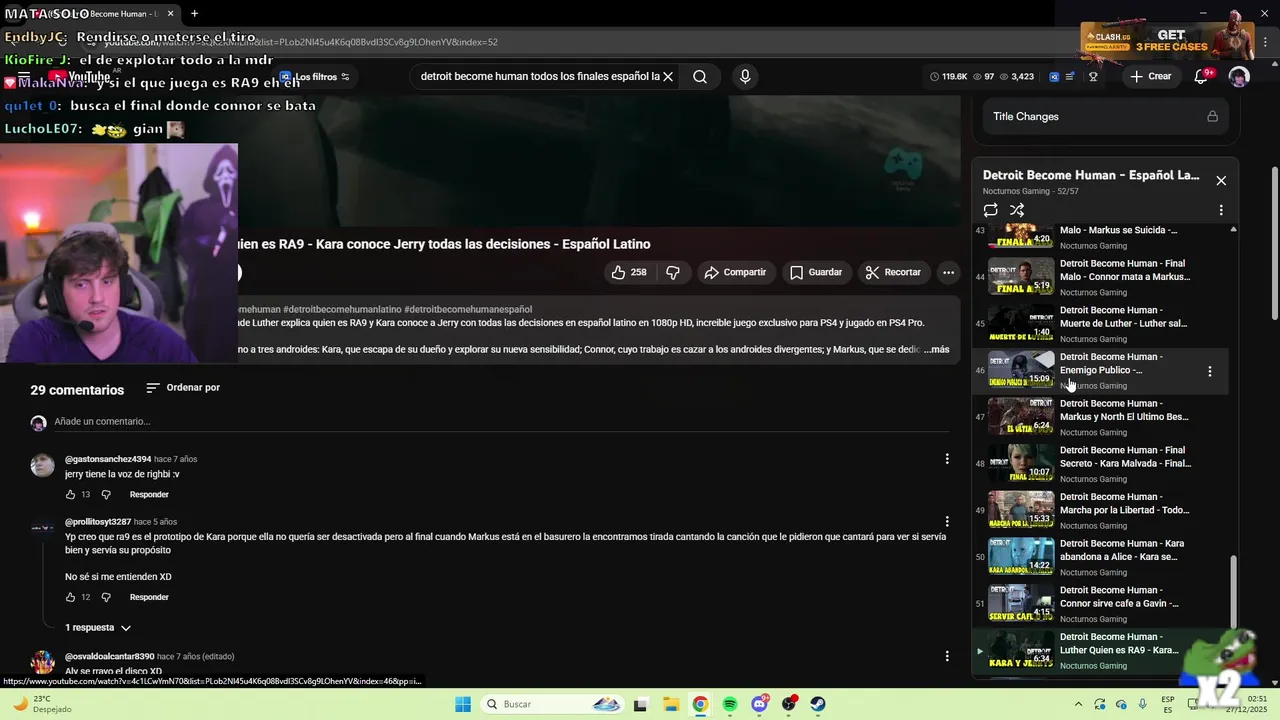Screen dimensions: 1280x720
Task: Open Muerte de Luther video
Action: [x=1100, y=324]
